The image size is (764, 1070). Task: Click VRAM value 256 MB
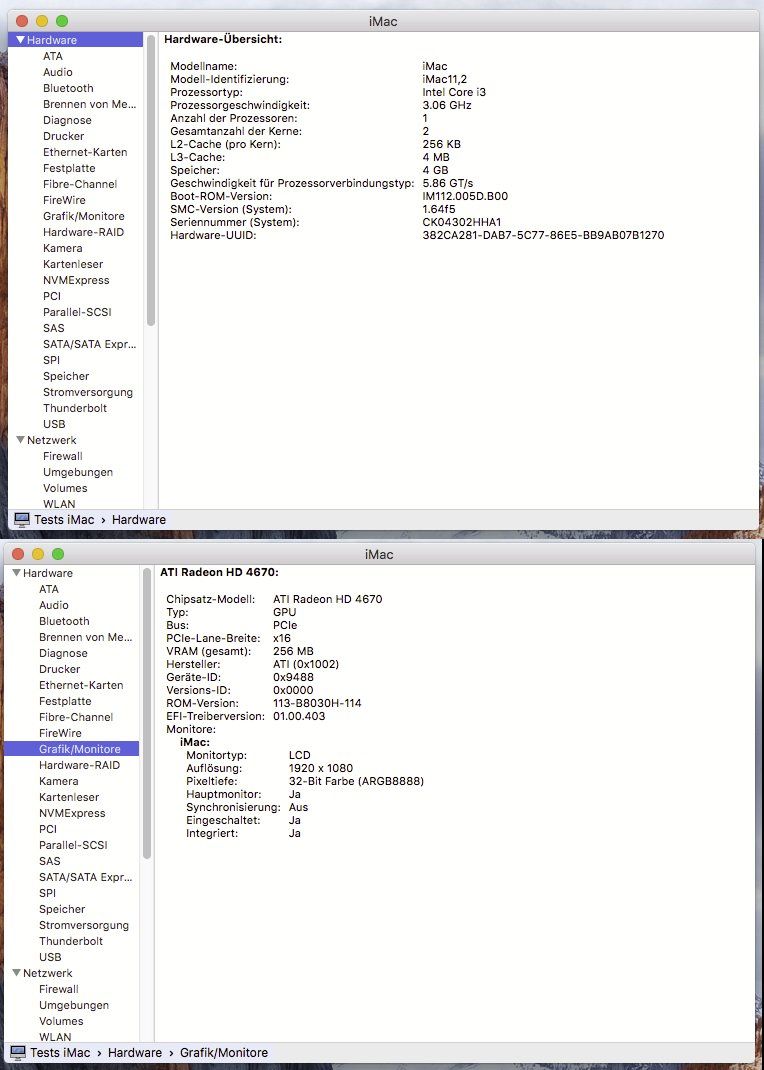click(x=293, y=651)
